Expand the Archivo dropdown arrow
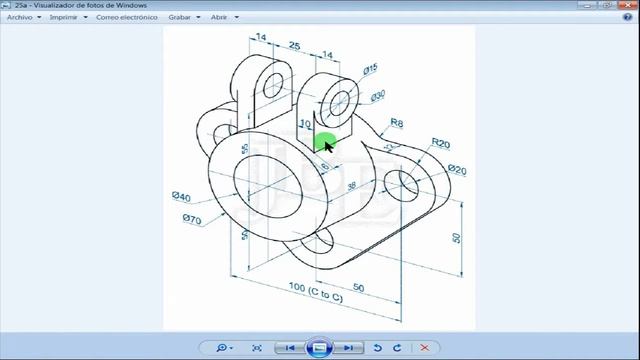Viewport: 640px width, 360px height. 39,17
